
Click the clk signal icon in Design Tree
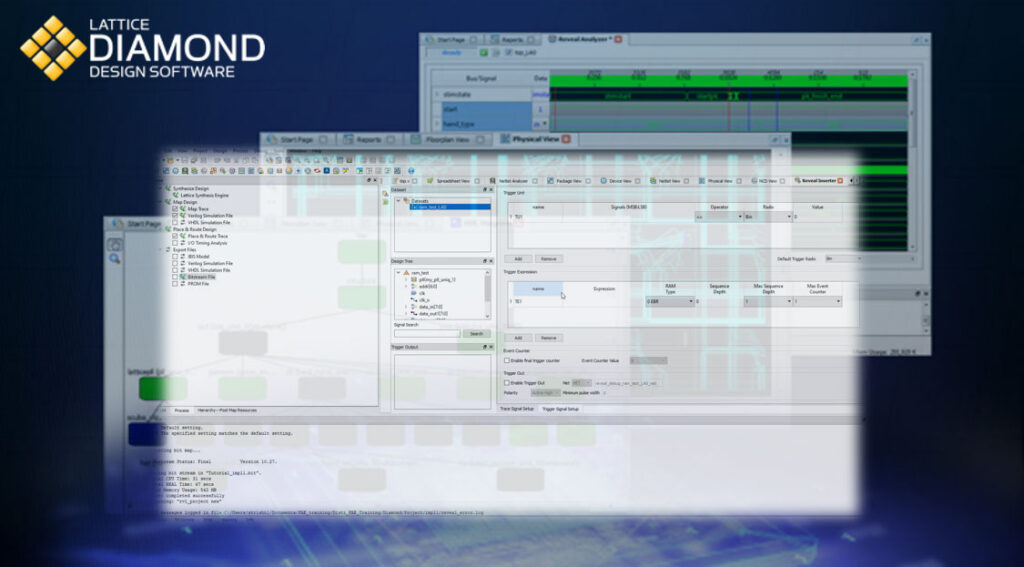[412, 293]
